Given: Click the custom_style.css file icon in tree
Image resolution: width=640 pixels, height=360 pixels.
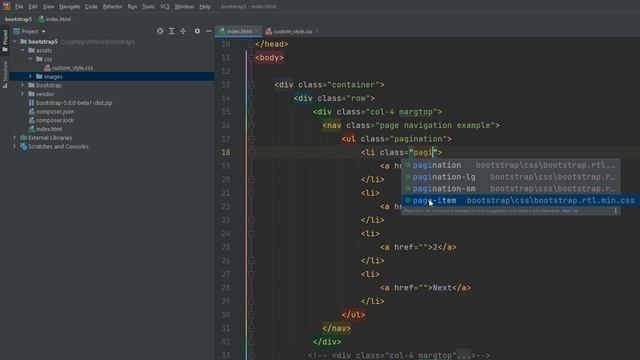Looking at the screenshot, I should (x=47, y=68).
